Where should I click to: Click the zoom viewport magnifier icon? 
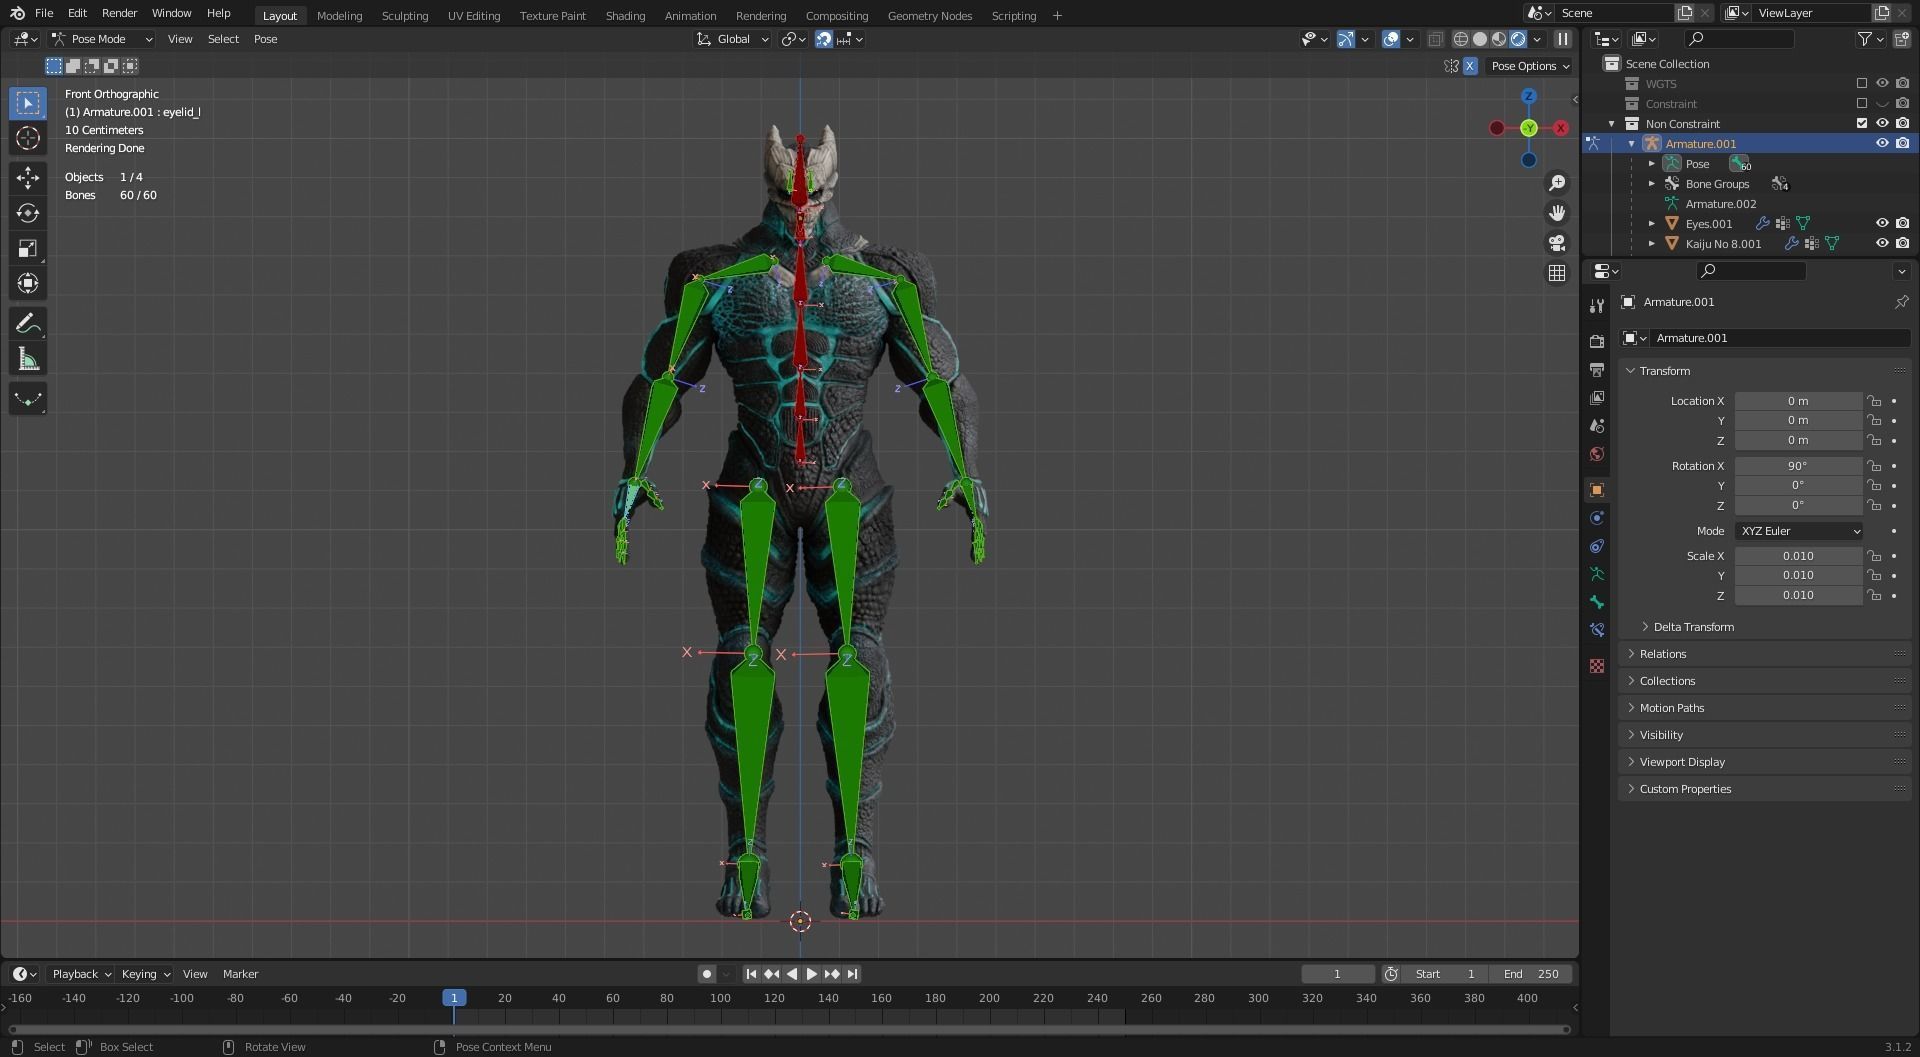pos(1557,183)
